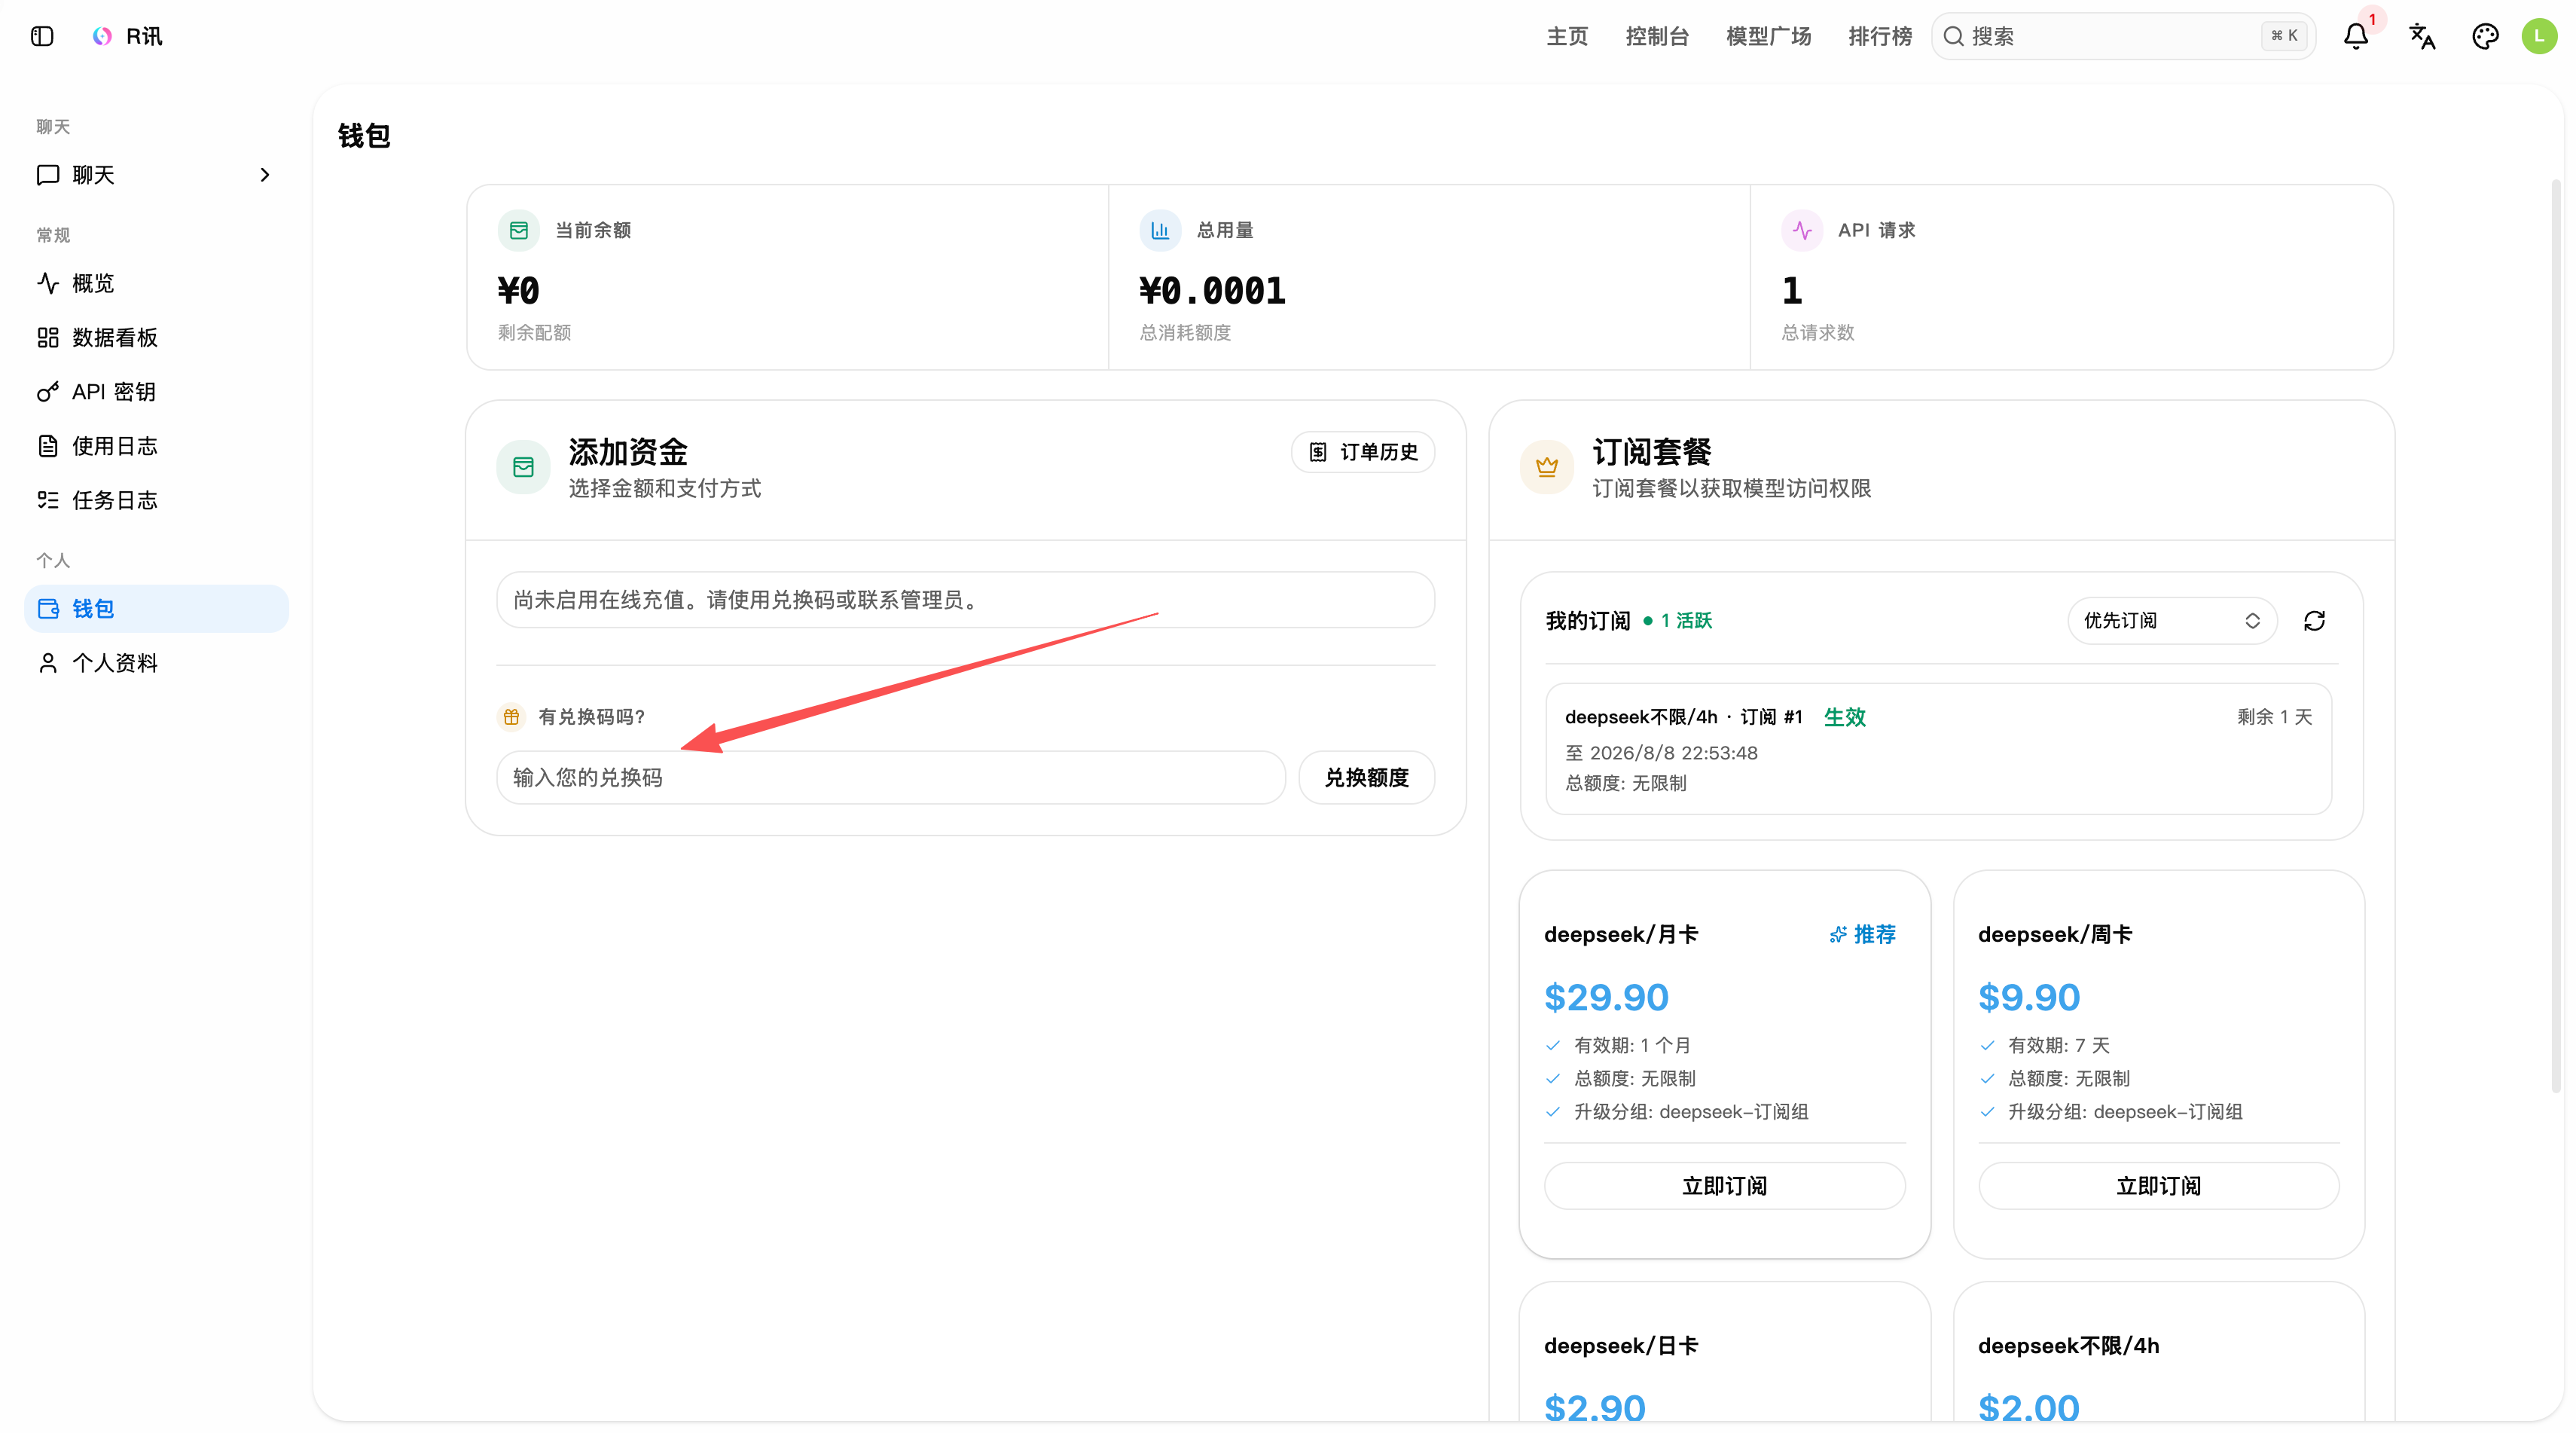Image resolution: width=2576 pixels, height=1433 pixels.
Task: Click the receipt icon on 订单历史 button
Action: pyautogui.click(x=1318, y=452)
